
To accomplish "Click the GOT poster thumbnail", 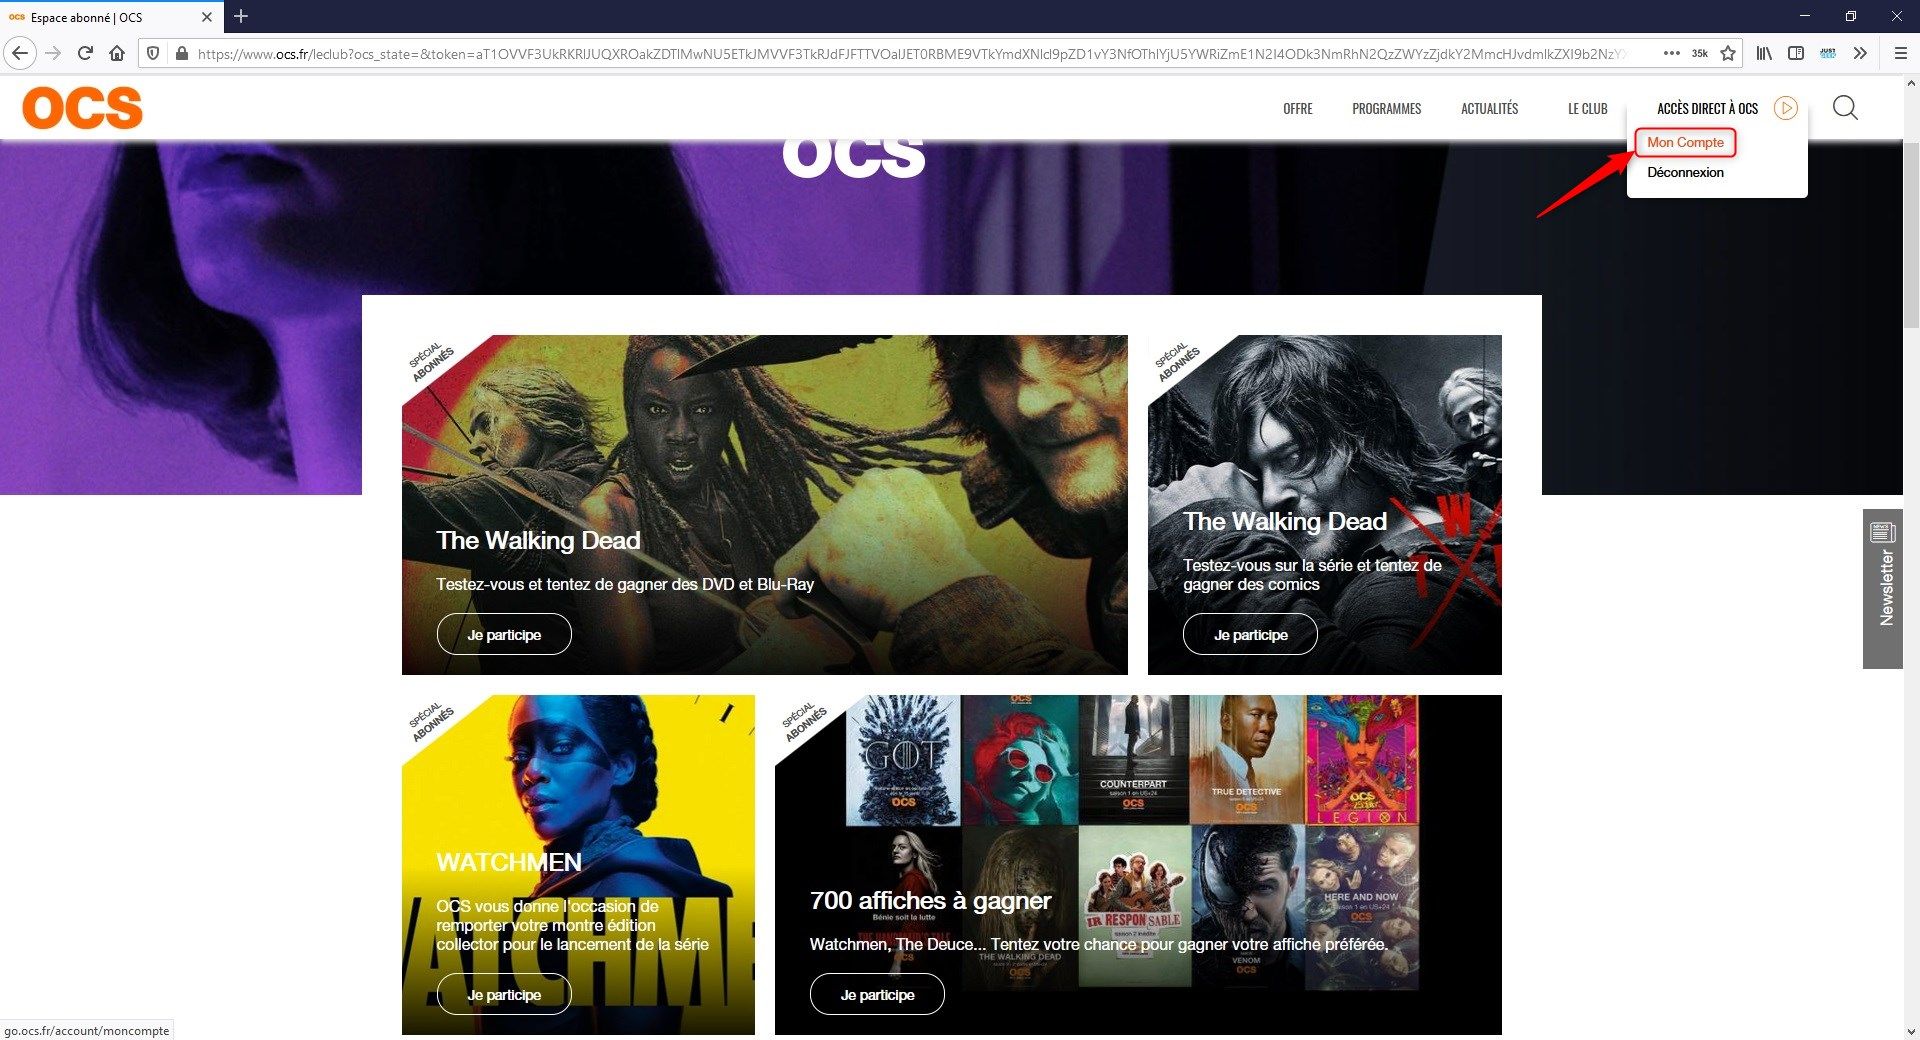I will click(903, 760).
